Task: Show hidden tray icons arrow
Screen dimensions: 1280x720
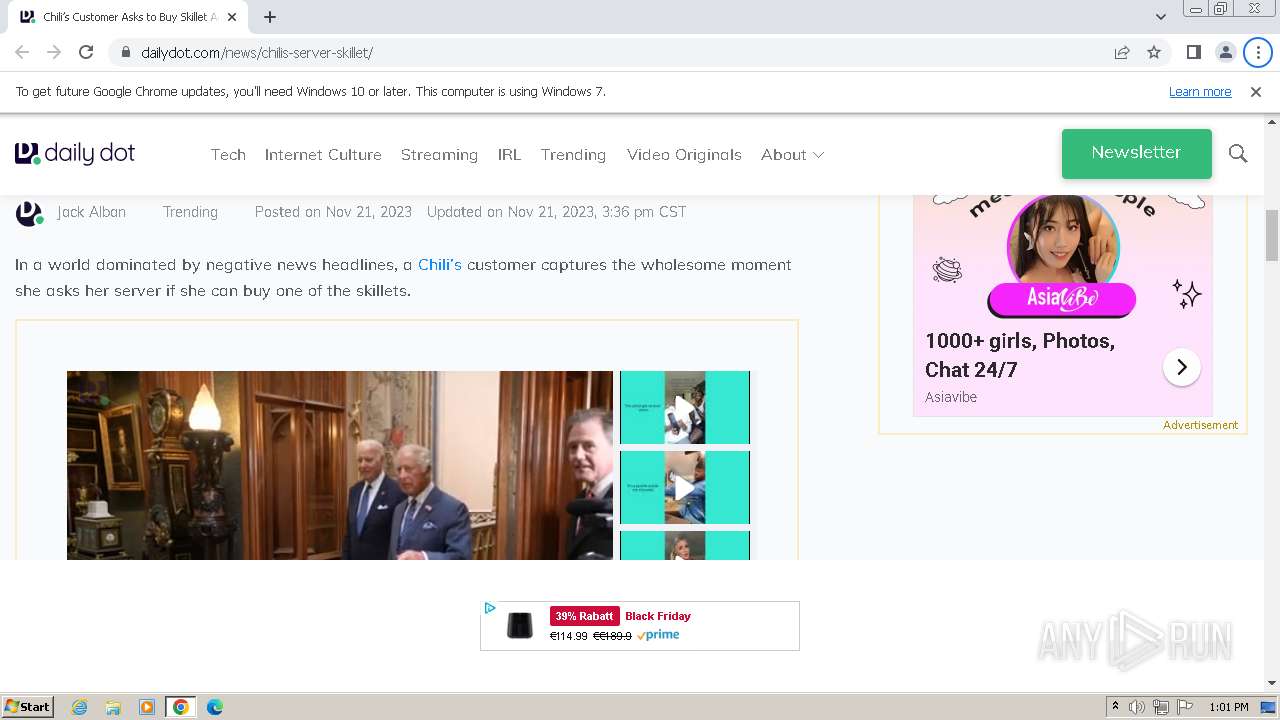Action: click(1115, 707)
